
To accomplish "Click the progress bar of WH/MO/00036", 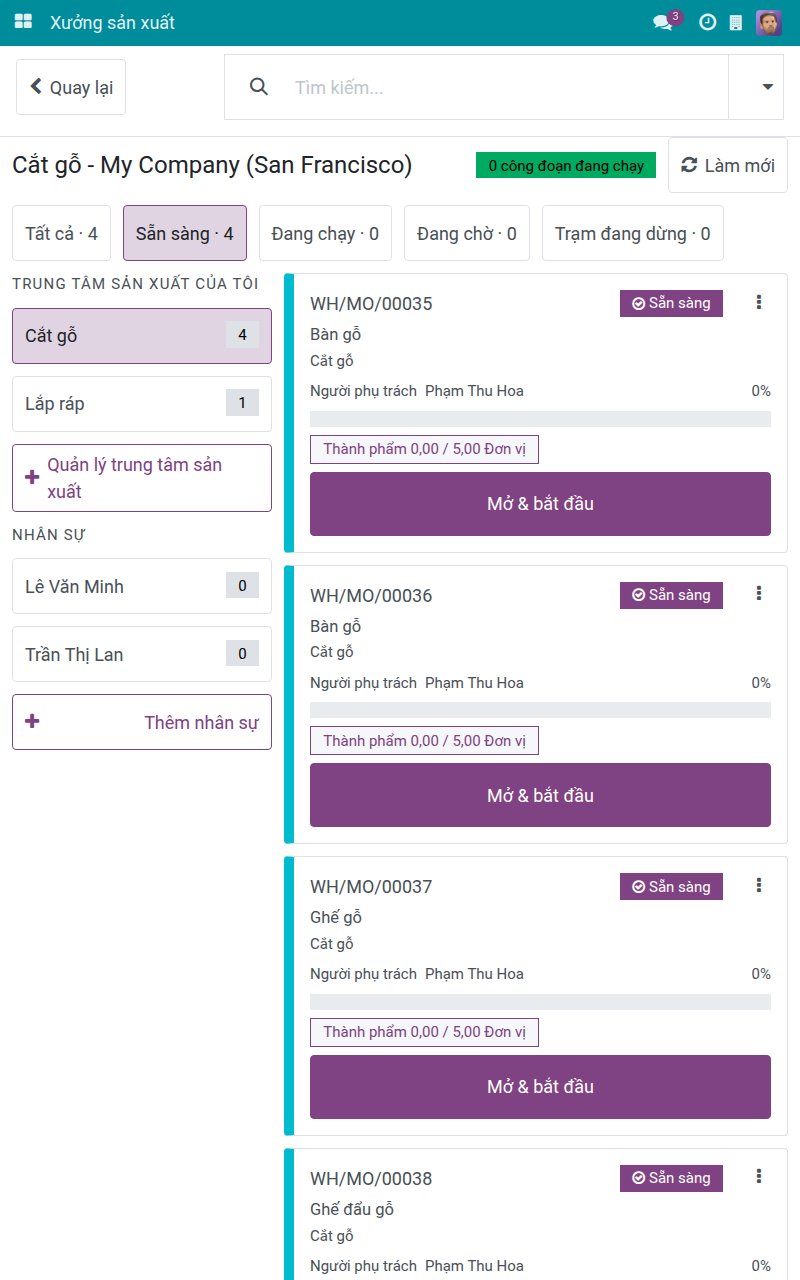I will point(540,710).
